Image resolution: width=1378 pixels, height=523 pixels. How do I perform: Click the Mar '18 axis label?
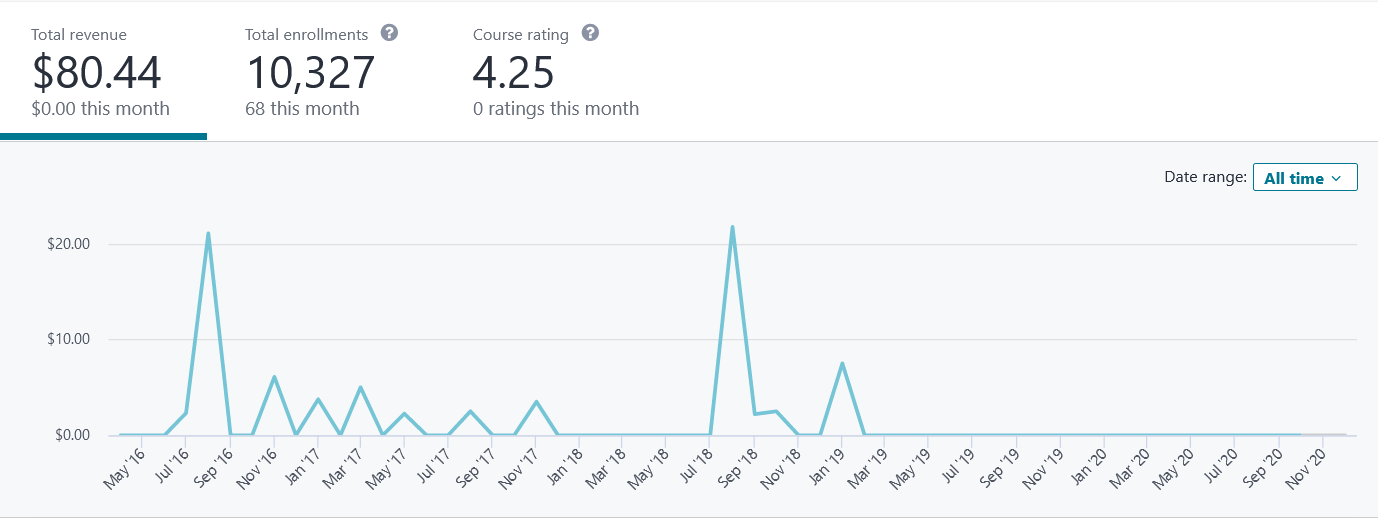(x=605, y=468)
